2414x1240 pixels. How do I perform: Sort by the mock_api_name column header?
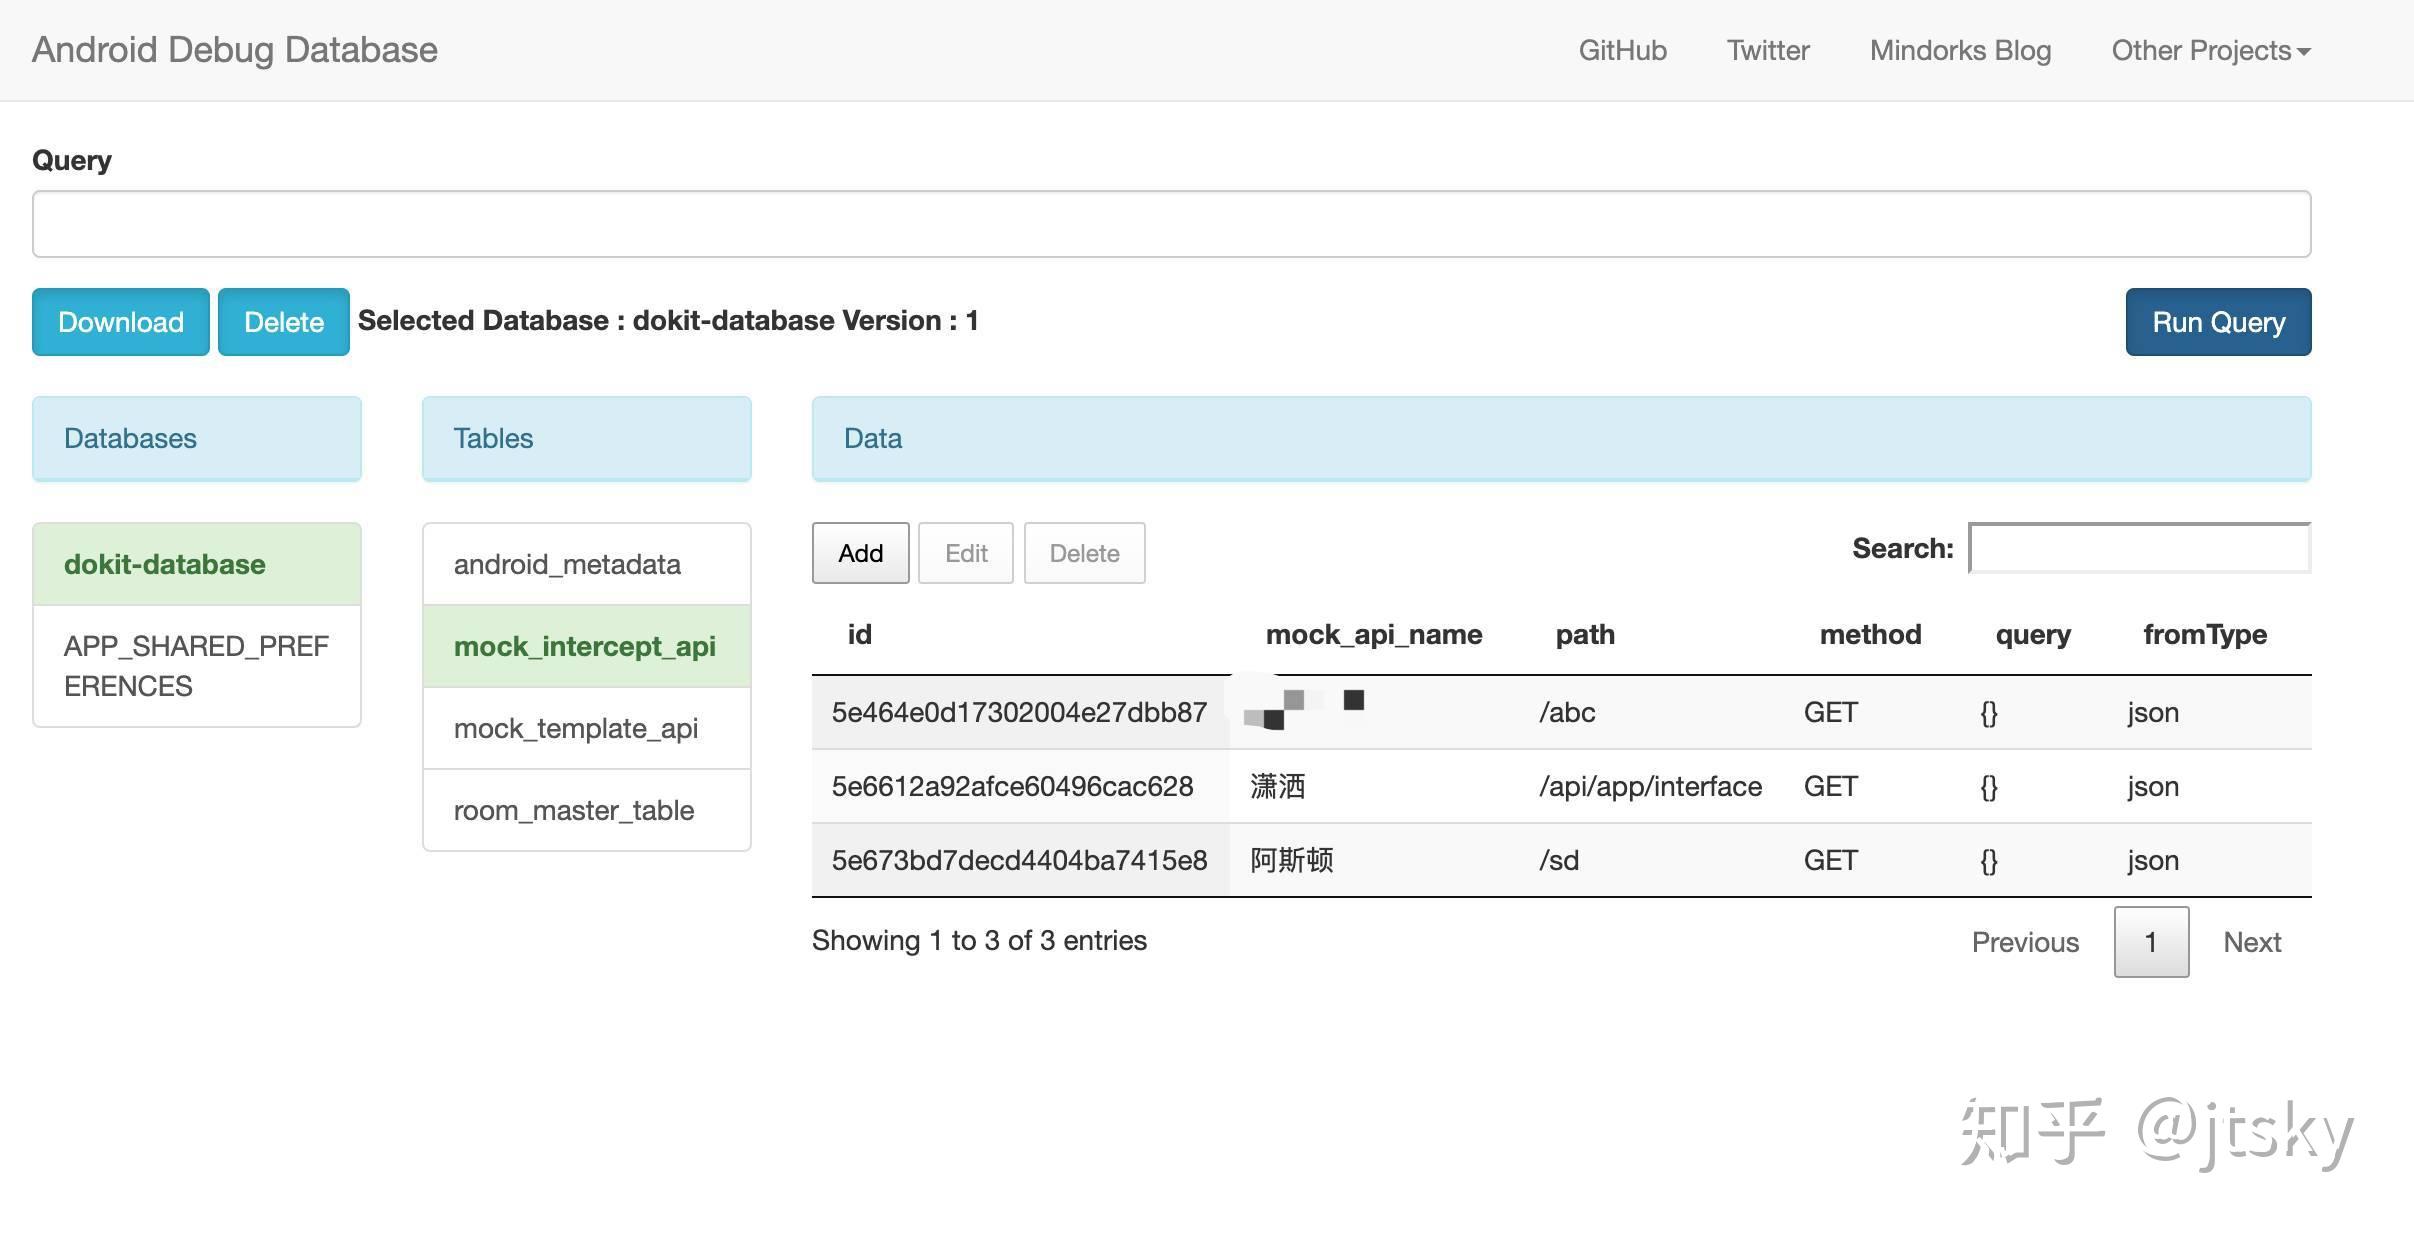[x=1373, y=635]
